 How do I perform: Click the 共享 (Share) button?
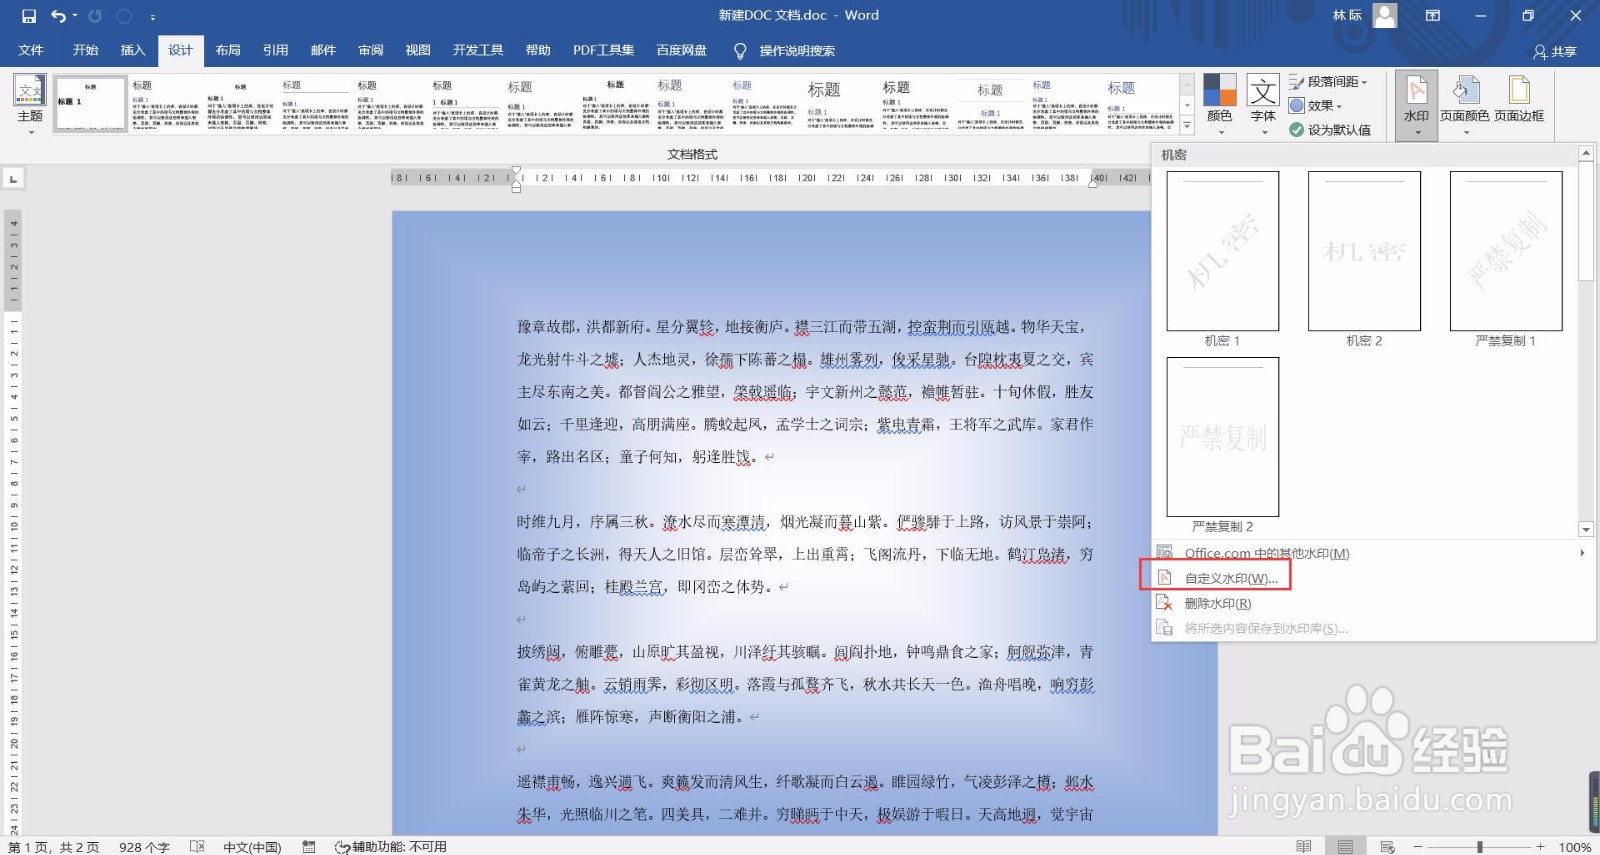1555,51
